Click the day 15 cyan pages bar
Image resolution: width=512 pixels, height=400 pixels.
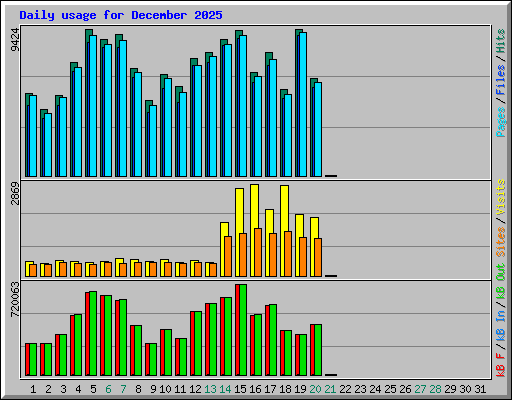click(x=243, y=106)
